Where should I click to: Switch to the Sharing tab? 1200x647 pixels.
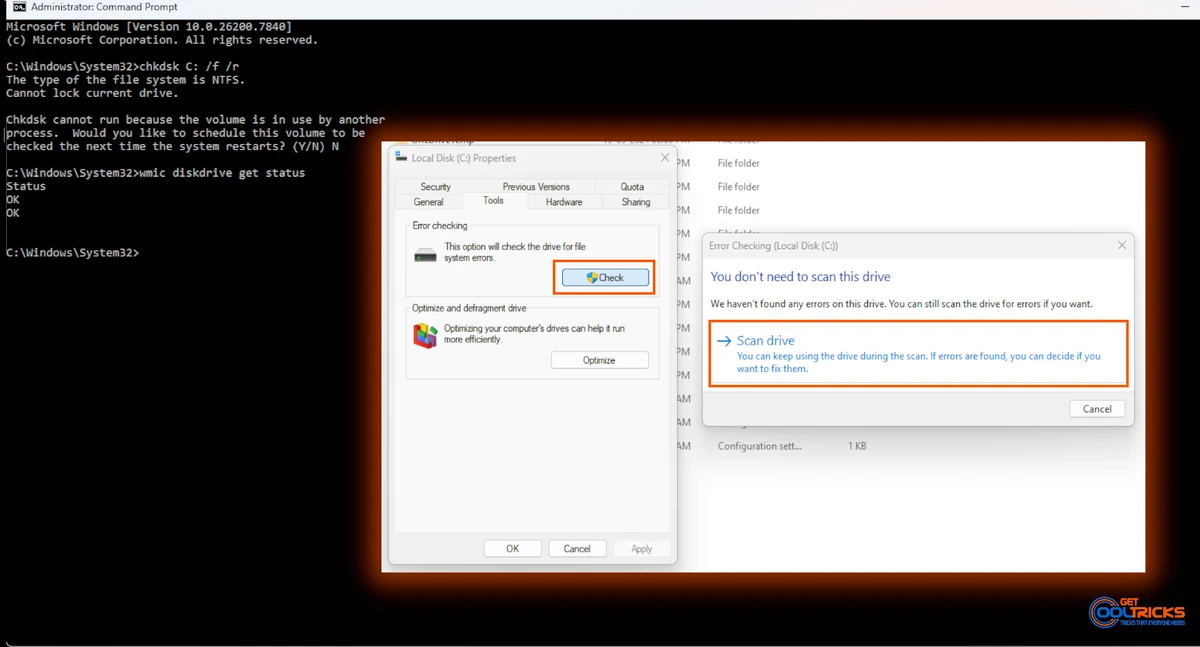click(x=636, y=202)
